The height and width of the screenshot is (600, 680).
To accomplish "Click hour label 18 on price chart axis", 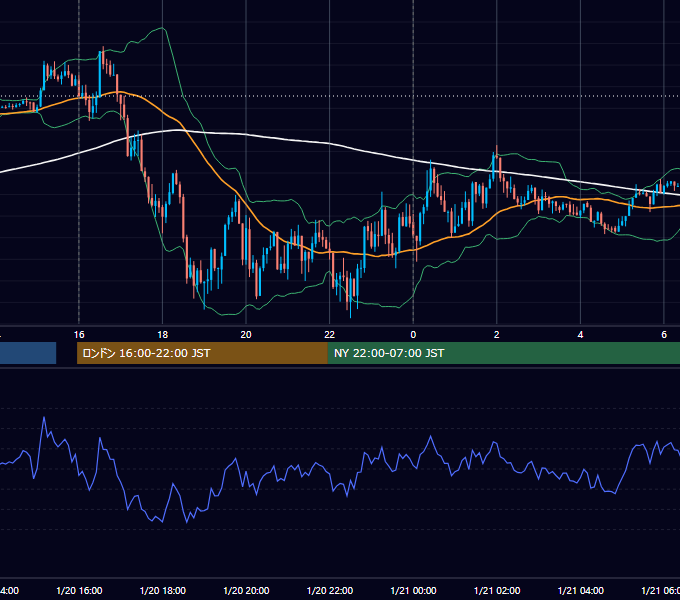I will click(162, 335).
